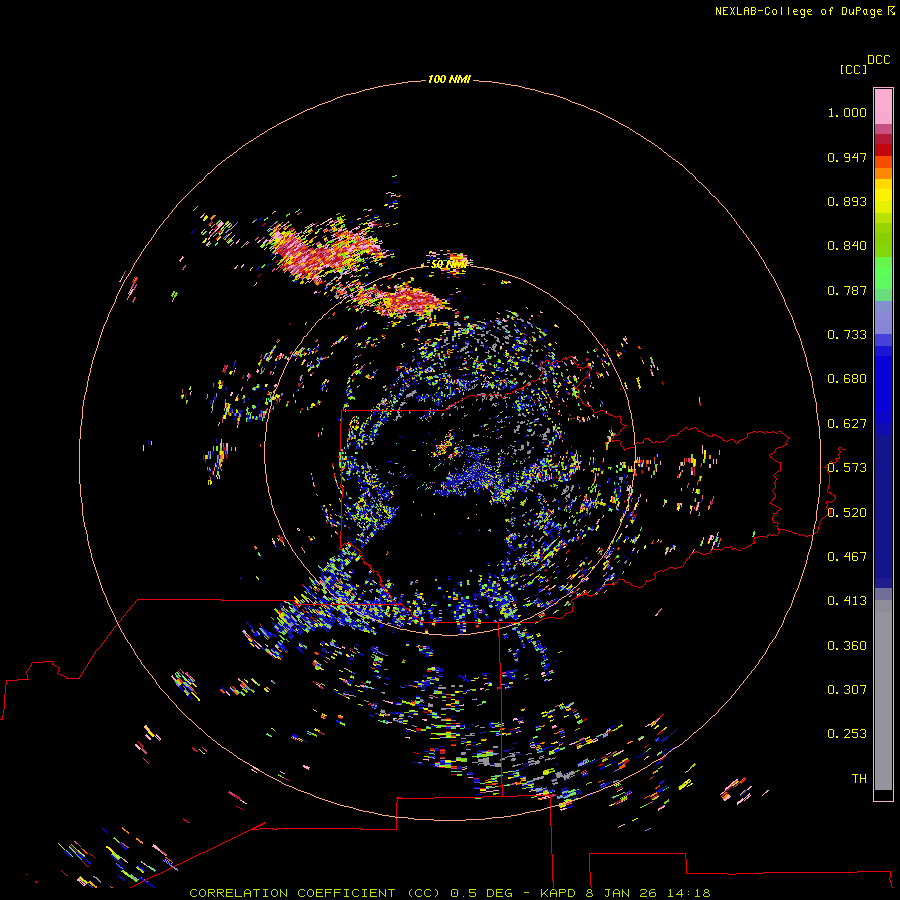
Task: Click the 0.840 legend value
Action: [x=847, y=246]
